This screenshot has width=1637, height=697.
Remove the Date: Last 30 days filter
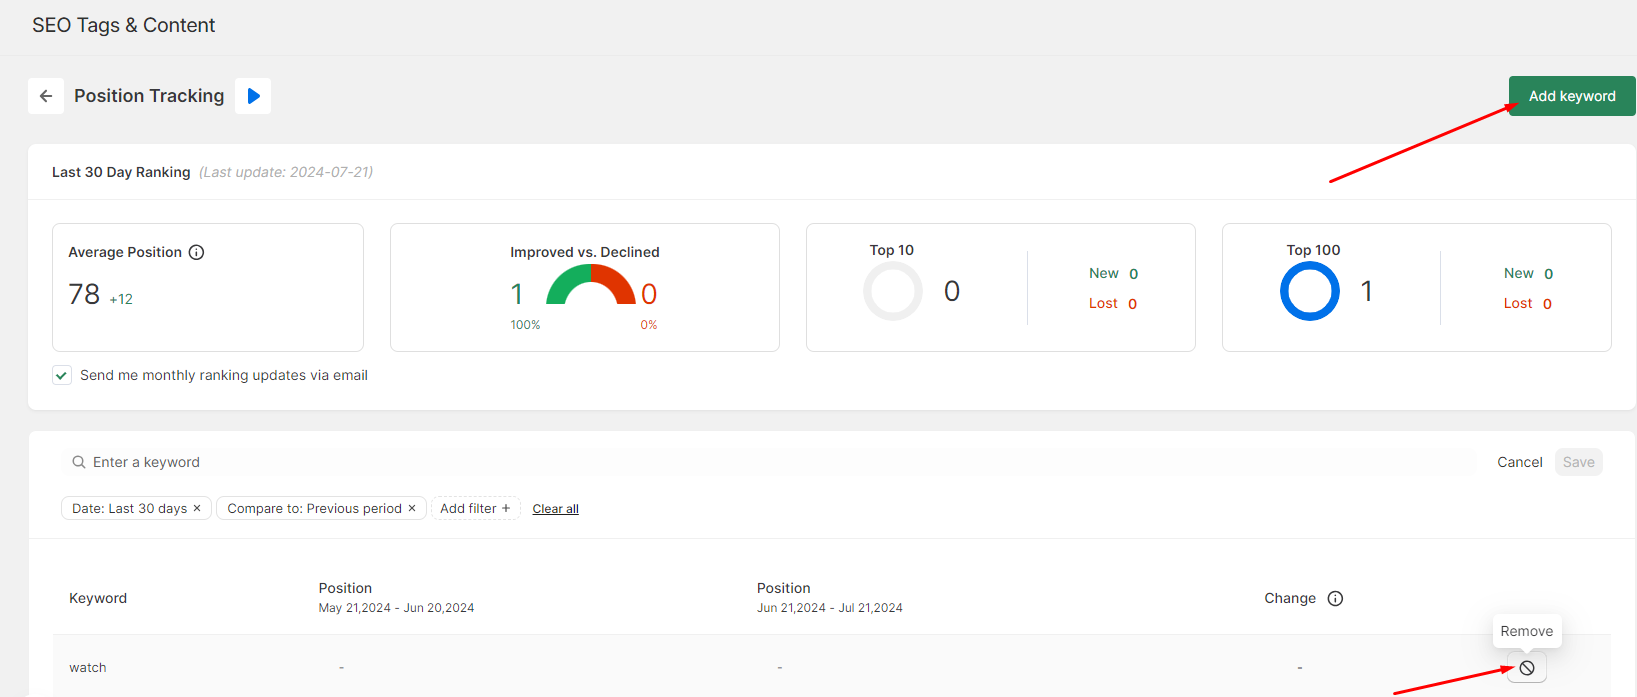(x=197, y=508)
